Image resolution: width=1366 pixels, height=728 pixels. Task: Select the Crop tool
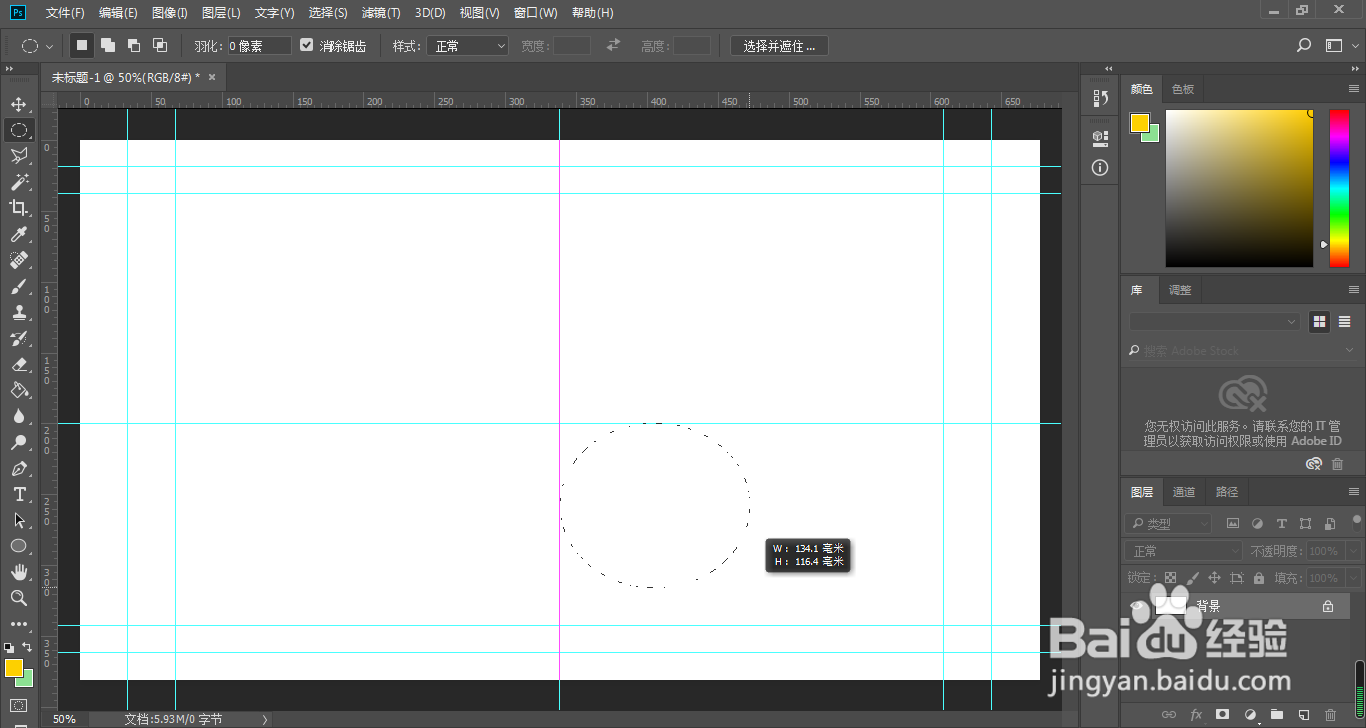(x=18, y=208)
